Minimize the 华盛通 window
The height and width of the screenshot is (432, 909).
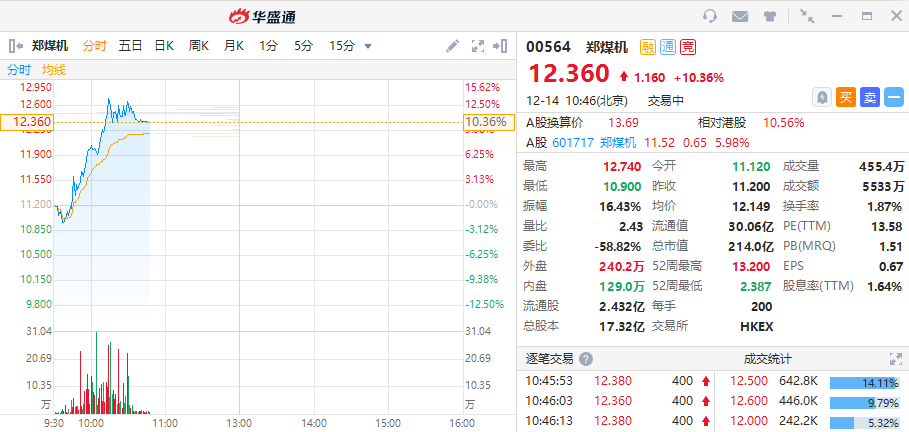click(837, 16)
